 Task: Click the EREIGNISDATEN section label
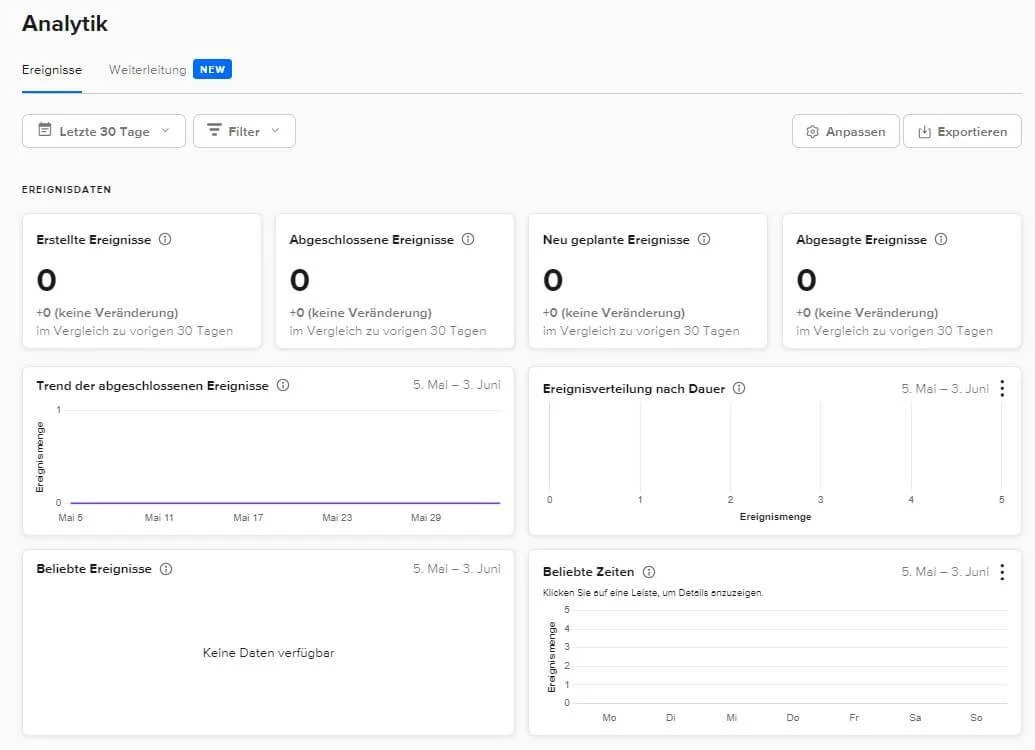67,189
